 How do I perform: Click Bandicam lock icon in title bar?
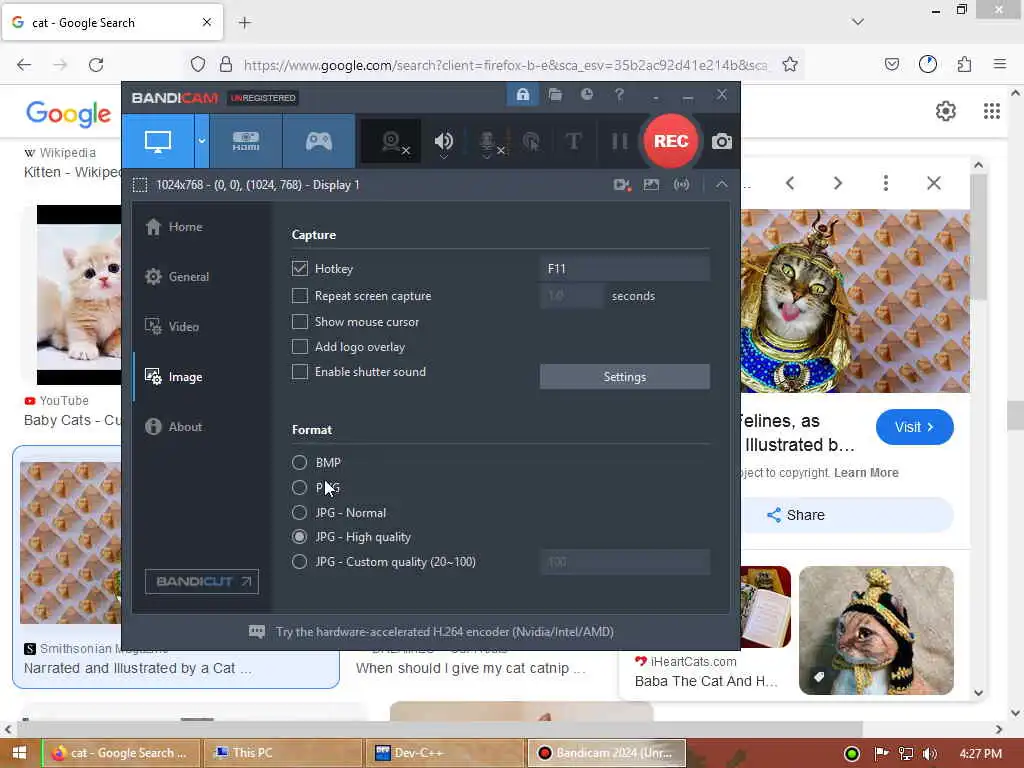[x=522, y=95]
